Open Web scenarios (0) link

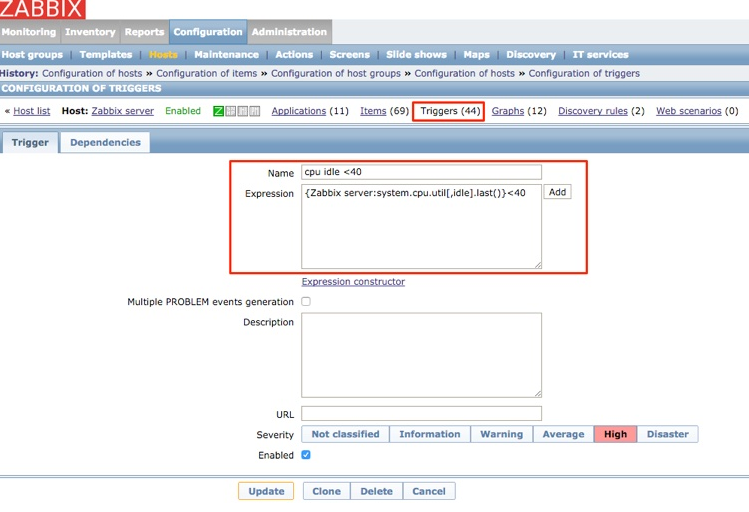[x=688, y=111]
